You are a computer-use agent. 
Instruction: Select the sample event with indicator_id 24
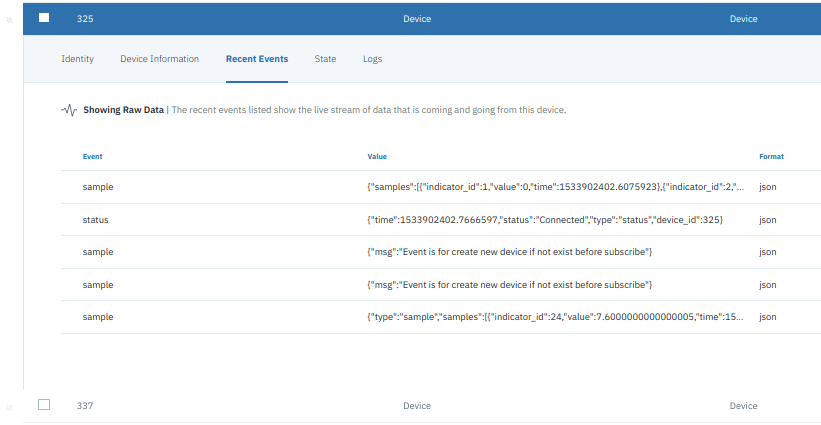pos(441,317)
